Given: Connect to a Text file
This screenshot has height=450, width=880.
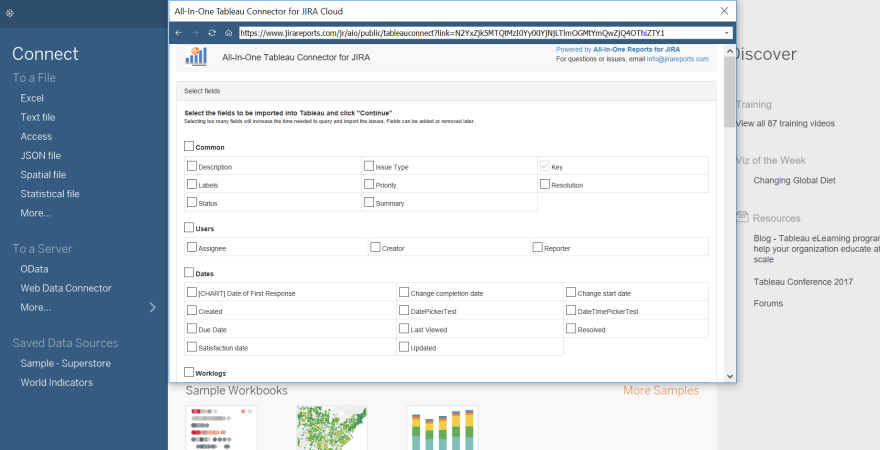Looking at the screenshot, I should [x=38, y=117].
